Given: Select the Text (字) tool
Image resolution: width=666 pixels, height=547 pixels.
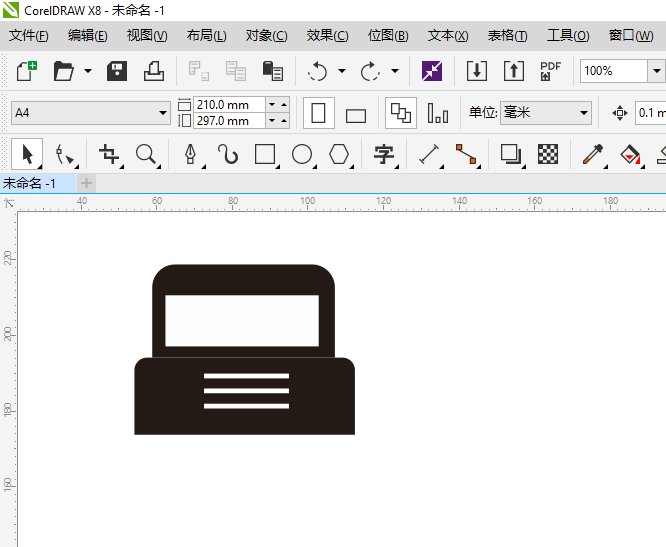Looking at the screenshot, I should click(x=384, y=154).
